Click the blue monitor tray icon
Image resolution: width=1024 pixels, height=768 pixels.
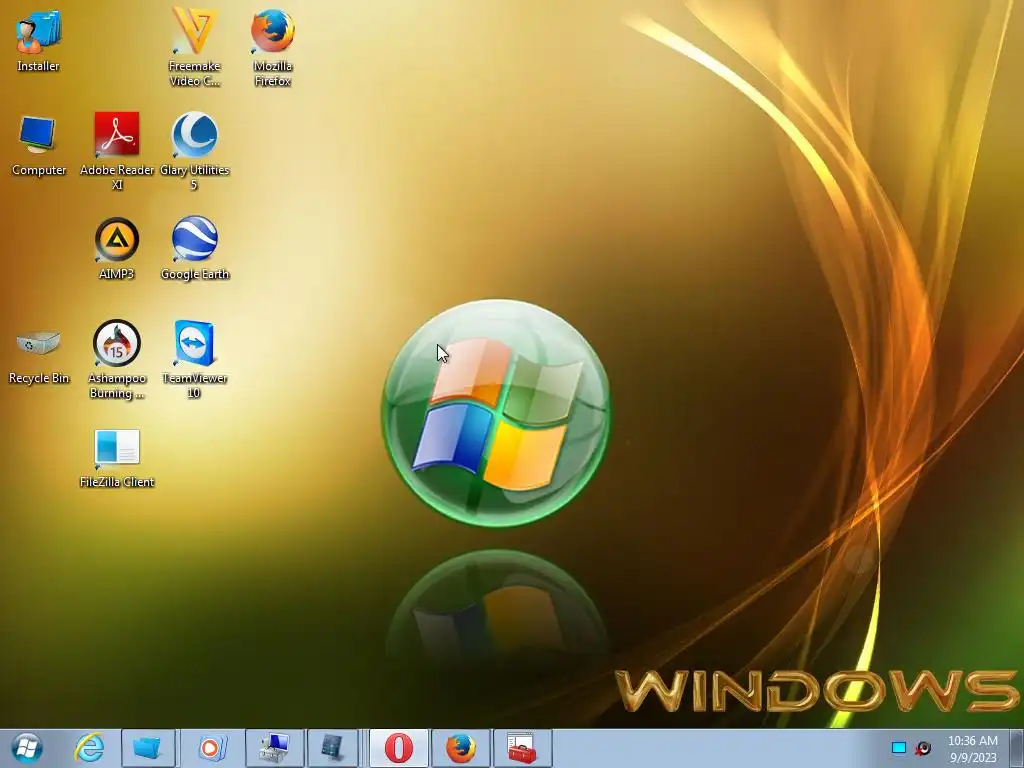click(899, 748)
